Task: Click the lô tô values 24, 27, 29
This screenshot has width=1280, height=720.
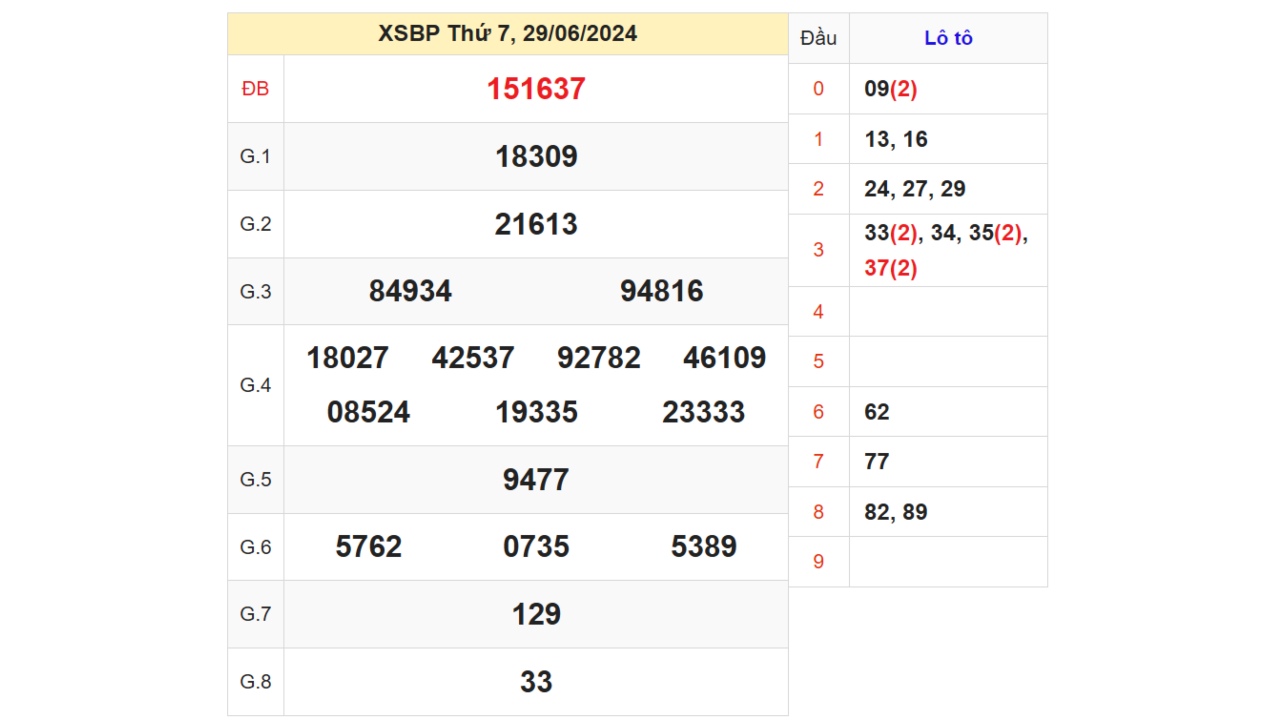Action: [x=915, y=189]
